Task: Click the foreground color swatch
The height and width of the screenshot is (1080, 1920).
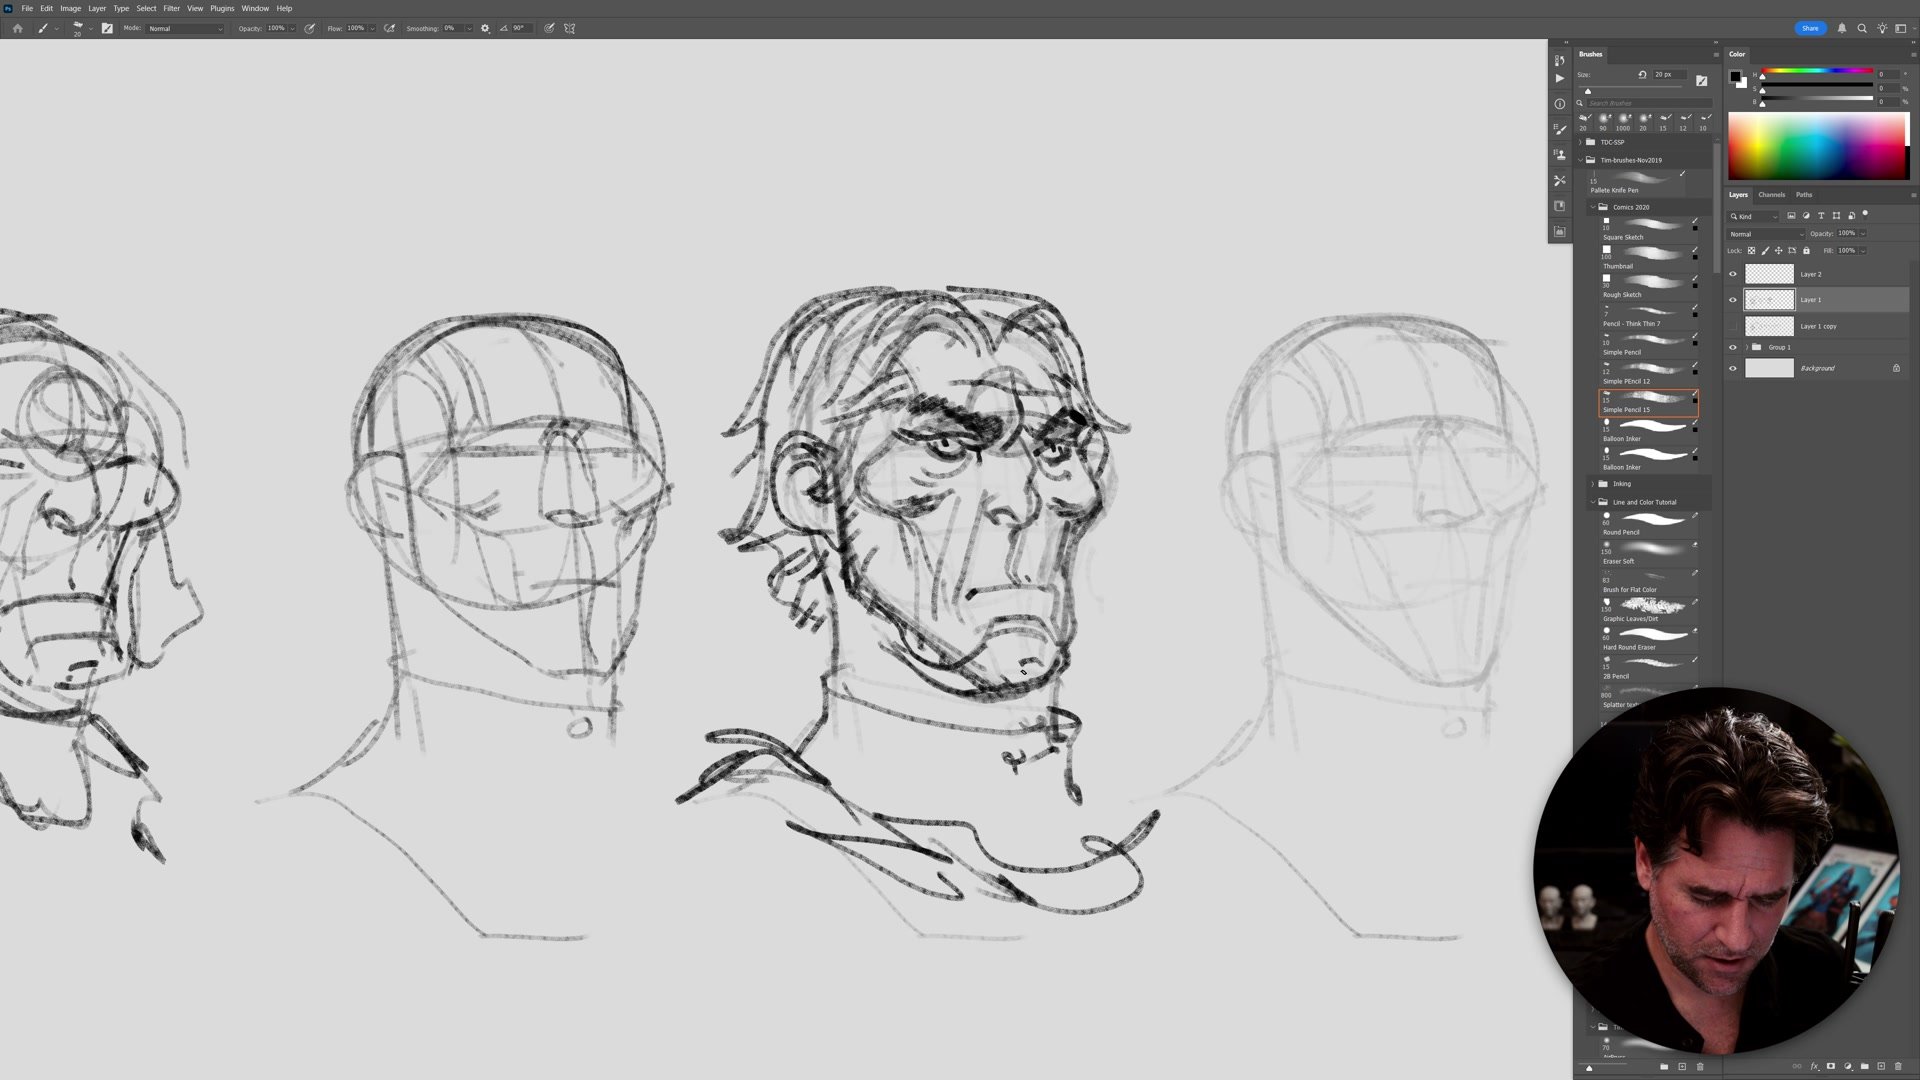Action: [1736, 76]
